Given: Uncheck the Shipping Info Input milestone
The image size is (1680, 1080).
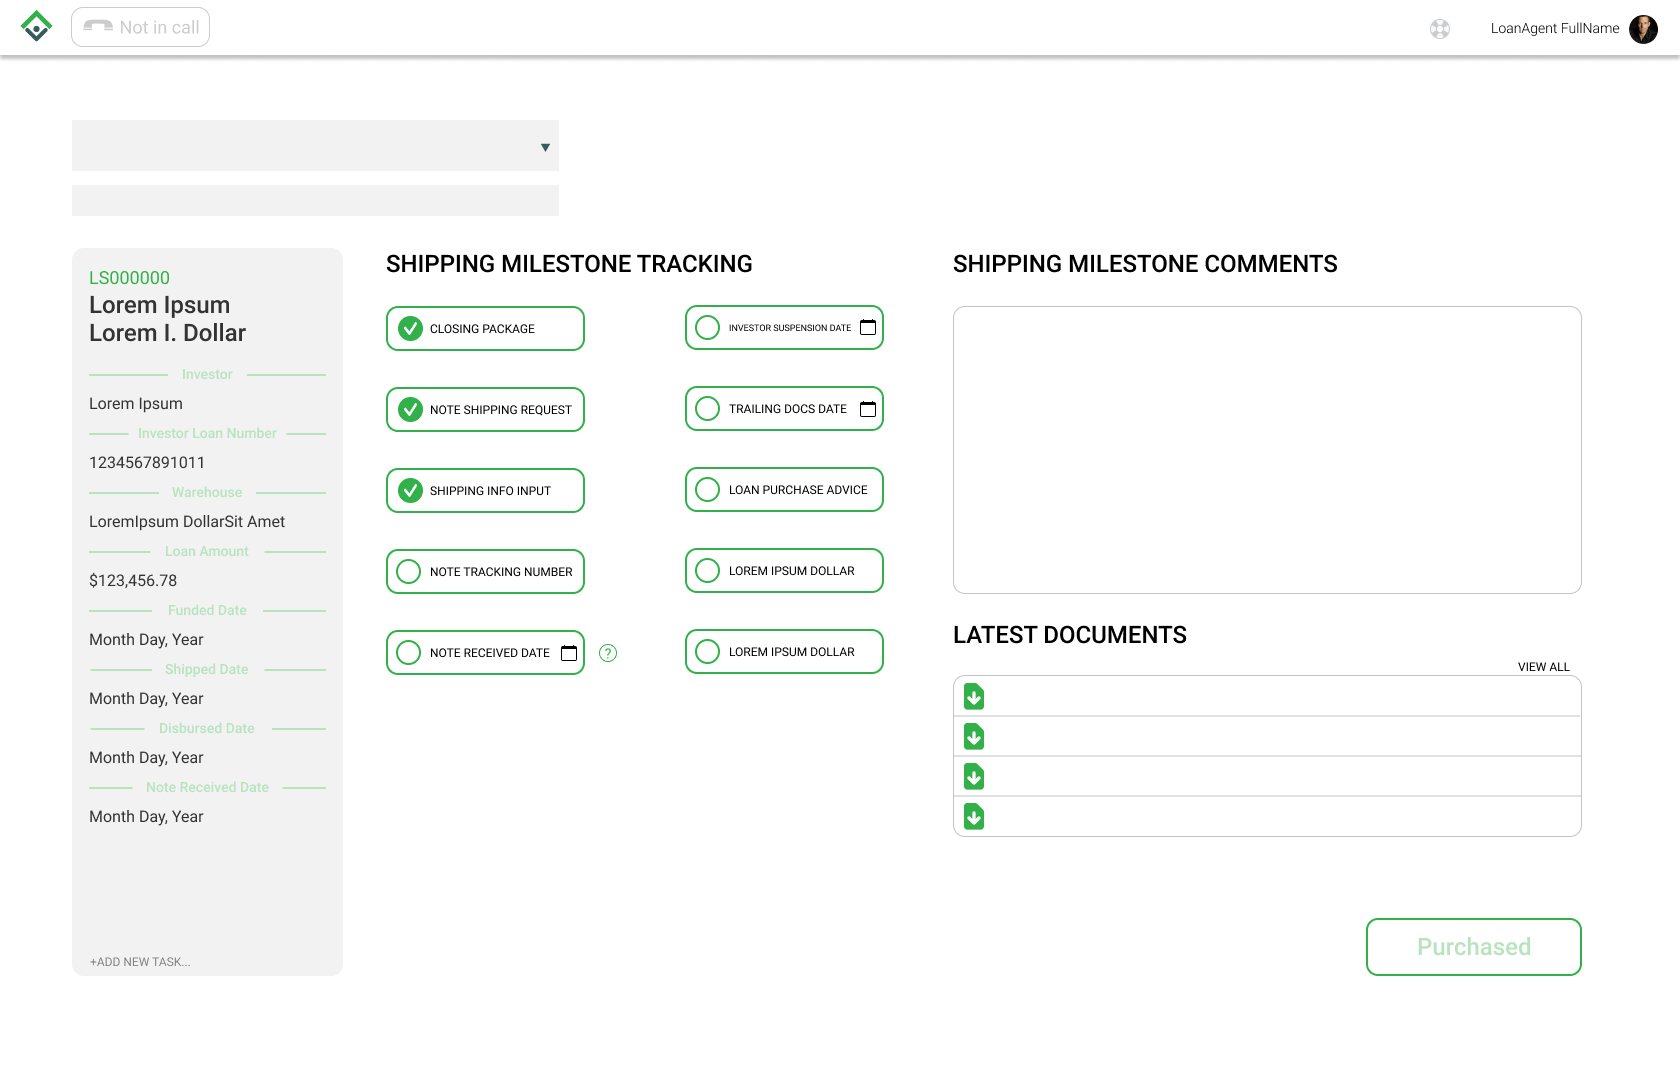Looking at the screenshot, I should [x=410, y=491].
